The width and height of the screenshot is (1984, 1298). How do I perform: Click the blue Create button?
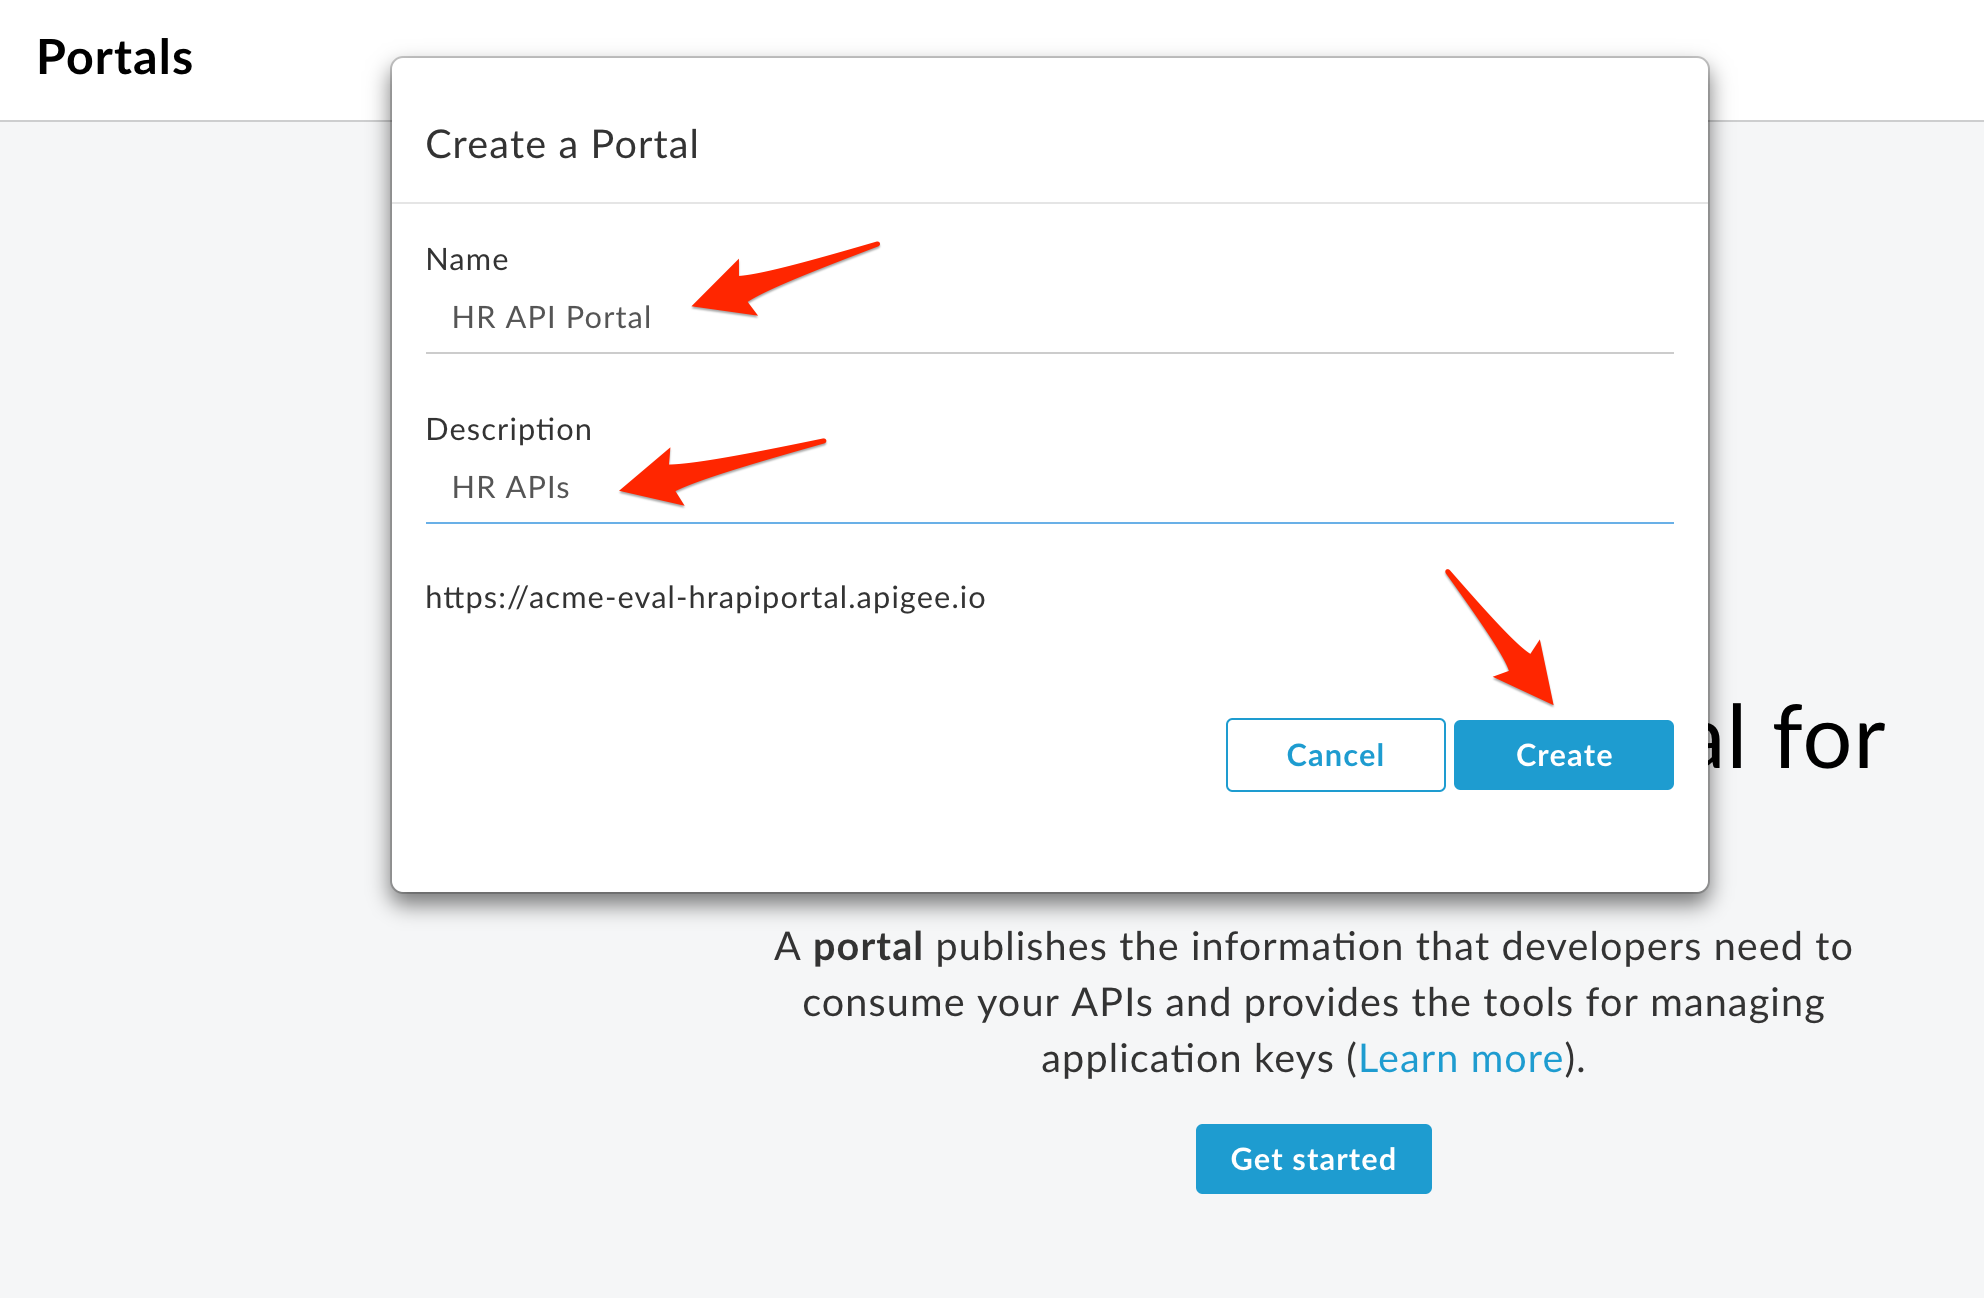tap(1563, 755)
